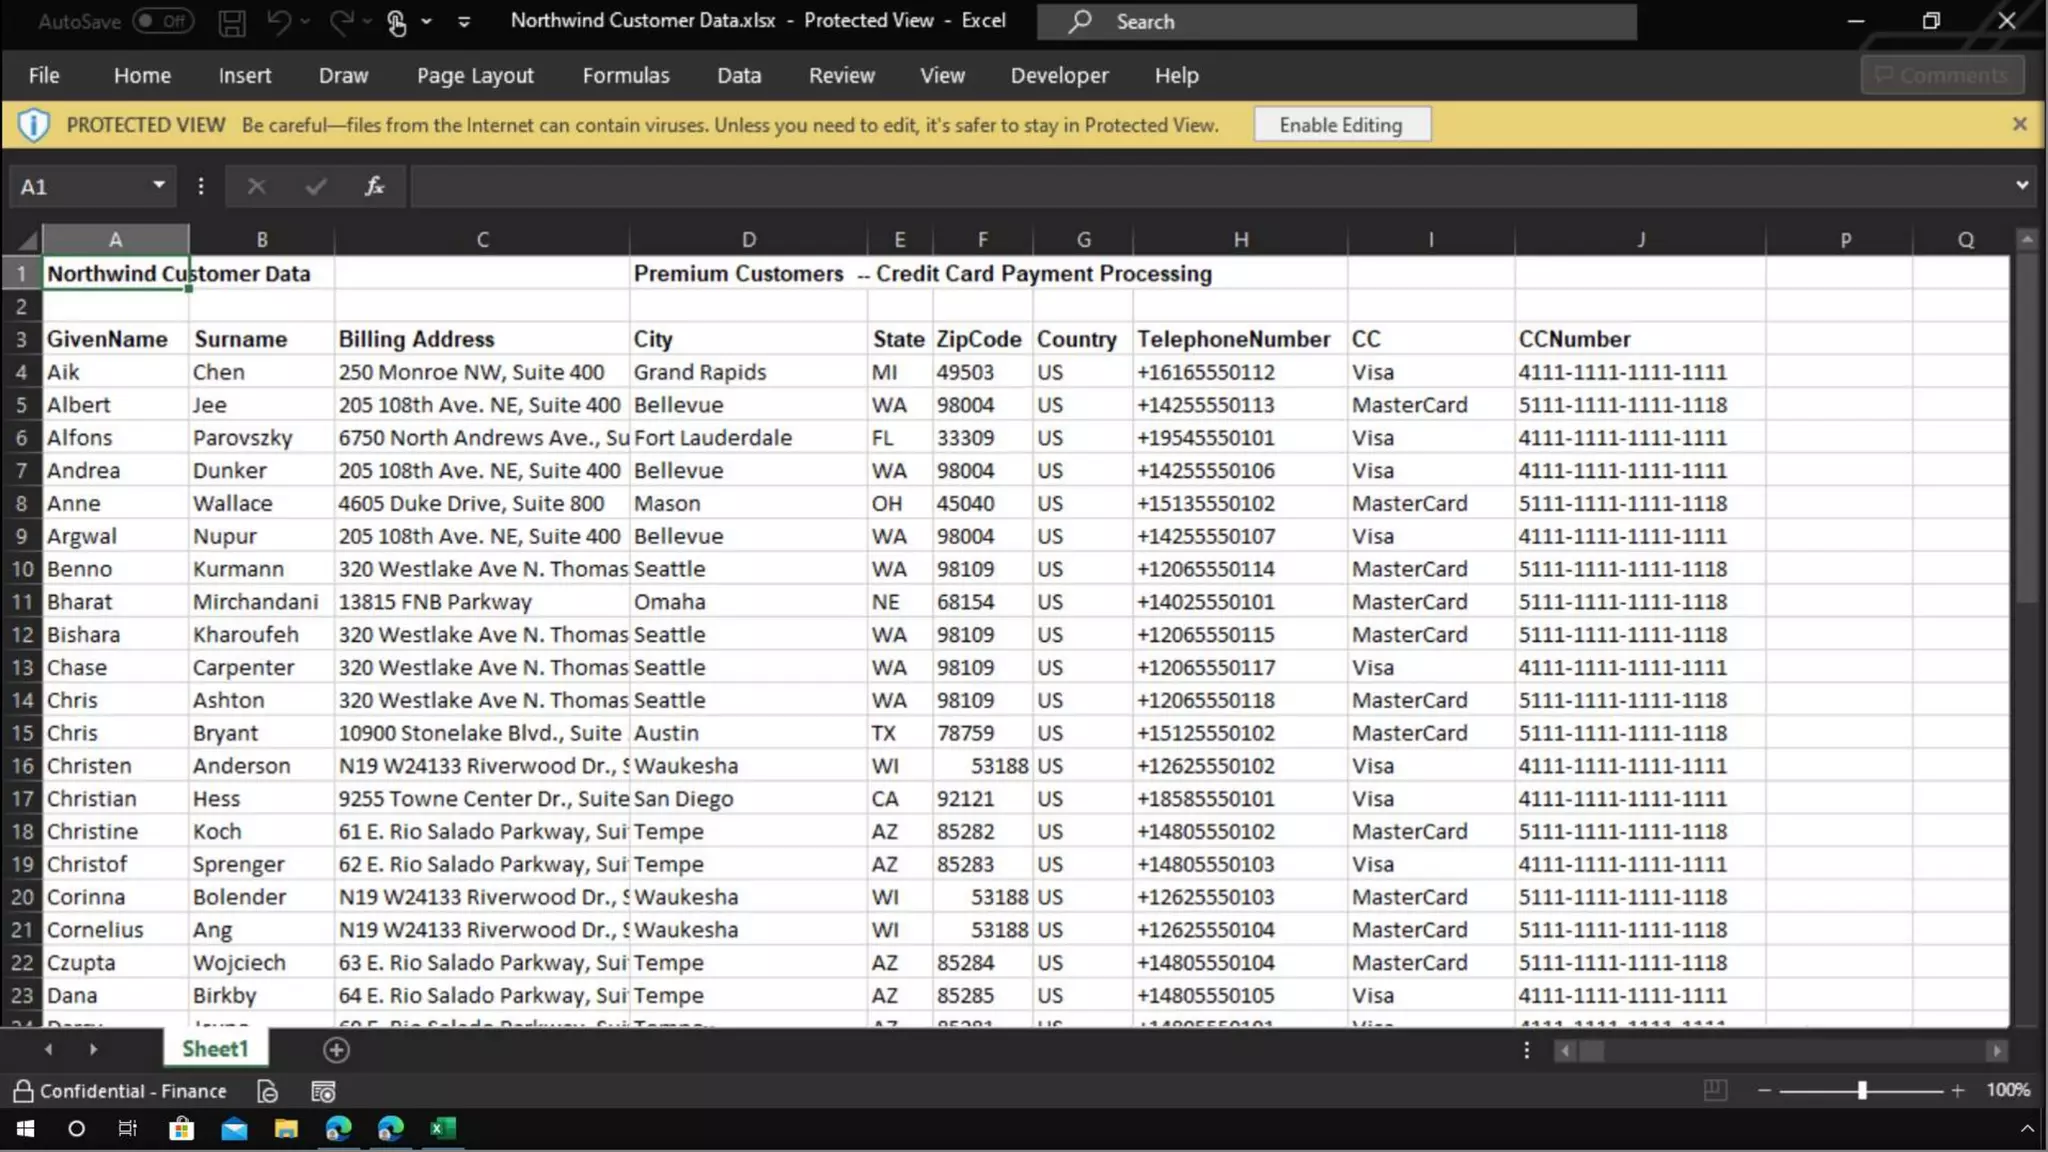Dismiss the Protected View message bar
2048x1152 pixels.
coord(2019,124)
